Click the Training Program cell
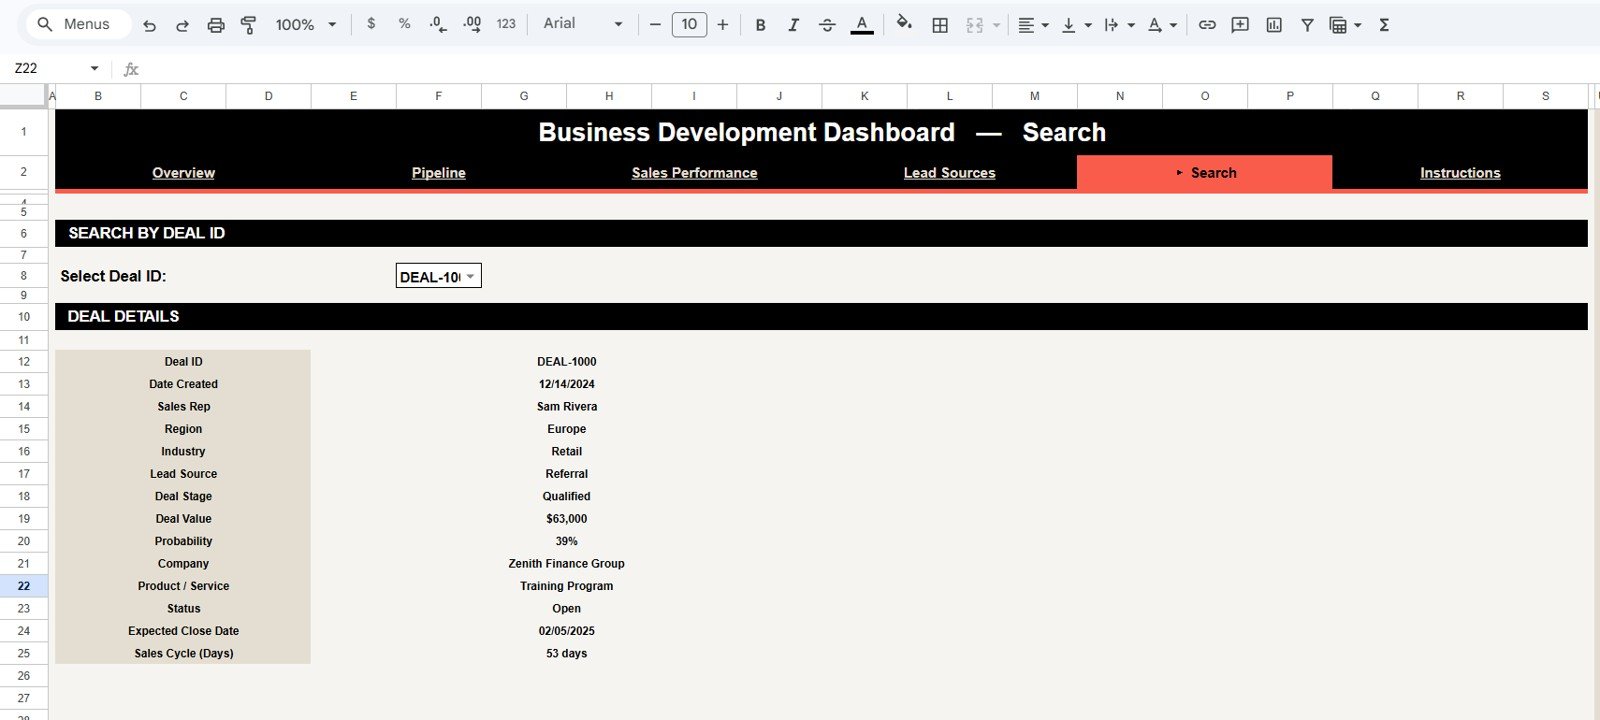The width and height of the screenshot is (1600, 720). click(x=567, y=586)
